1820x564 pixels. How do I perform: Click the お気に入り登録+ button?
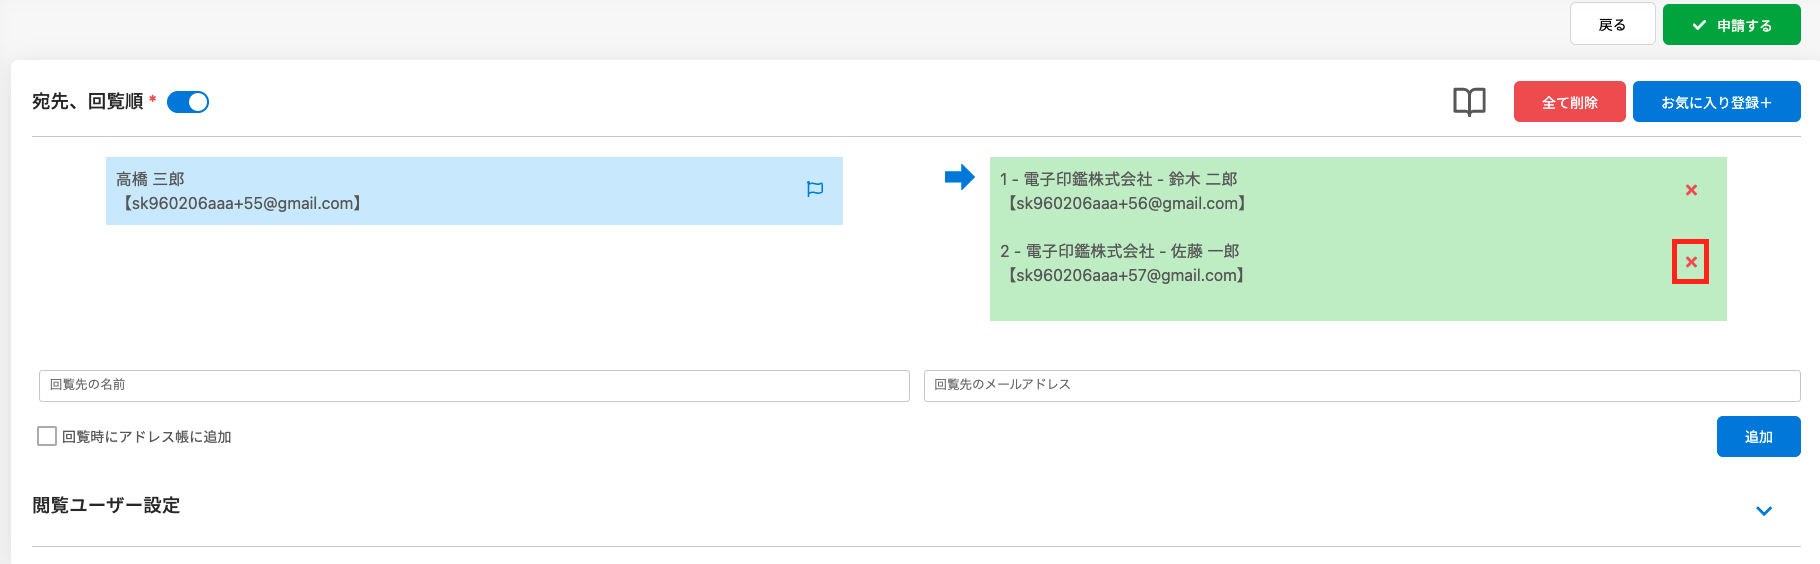(1716, 102)
